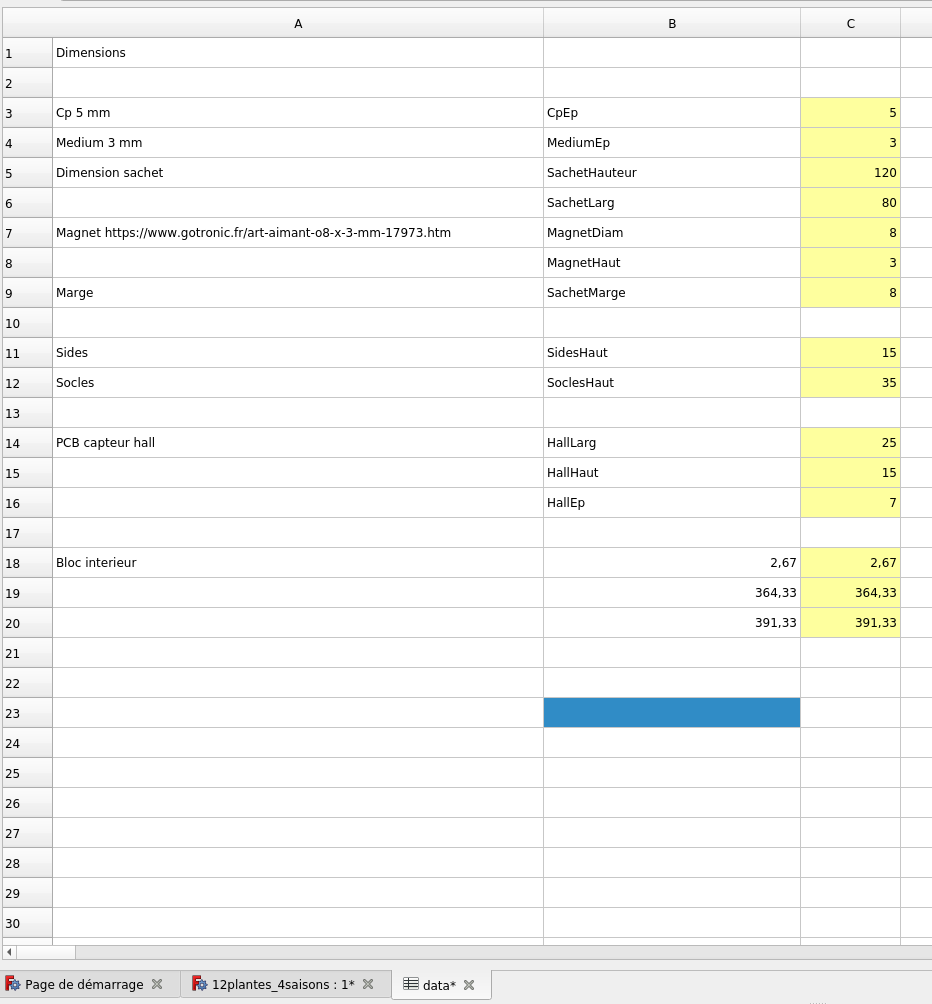Select the 'Cp 5 mm' cell
Image resolution: width=932 pixels, height=1004 pixels.
point(298,113)
